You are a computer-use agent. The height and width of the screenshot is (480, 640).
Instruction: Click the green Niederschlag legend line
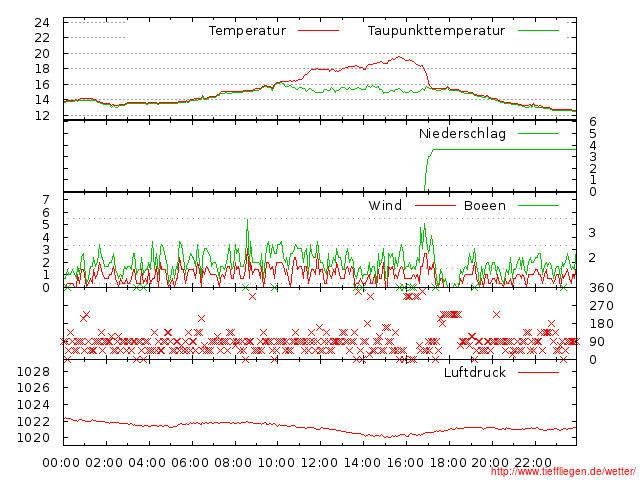coord(538,133)
